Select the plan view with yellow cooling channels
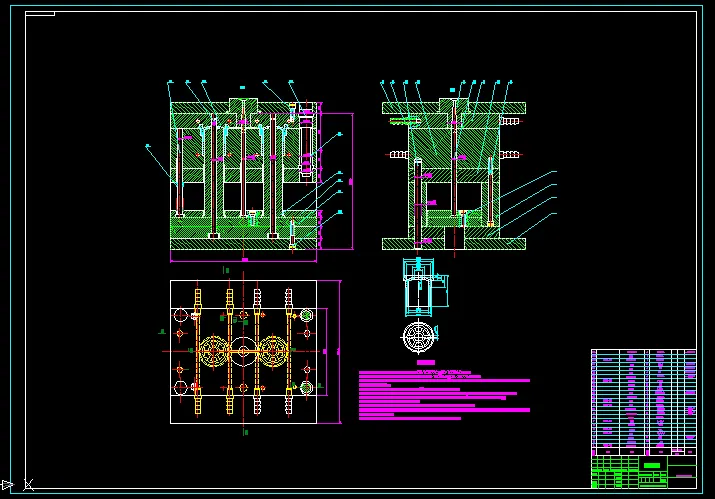This screenshot has height=499, width=715. (x=244, y=352)
